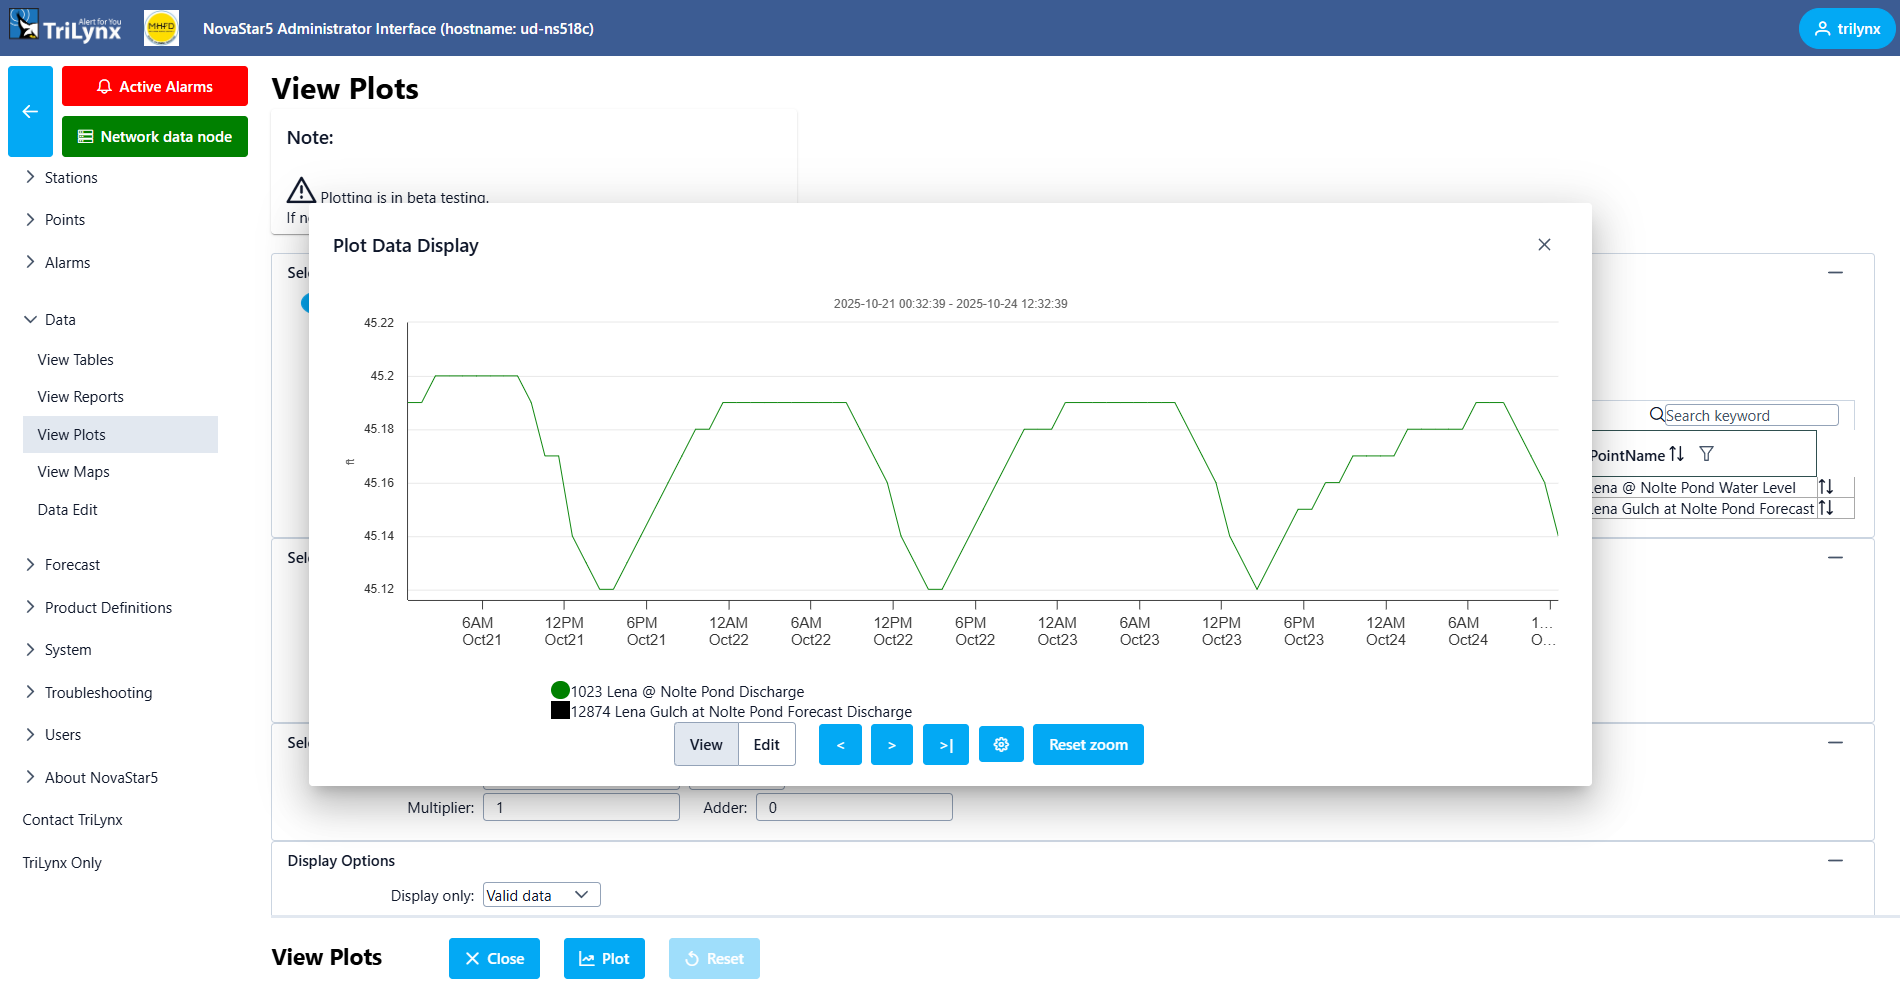Open PointName column filter

coord(1707,454)
